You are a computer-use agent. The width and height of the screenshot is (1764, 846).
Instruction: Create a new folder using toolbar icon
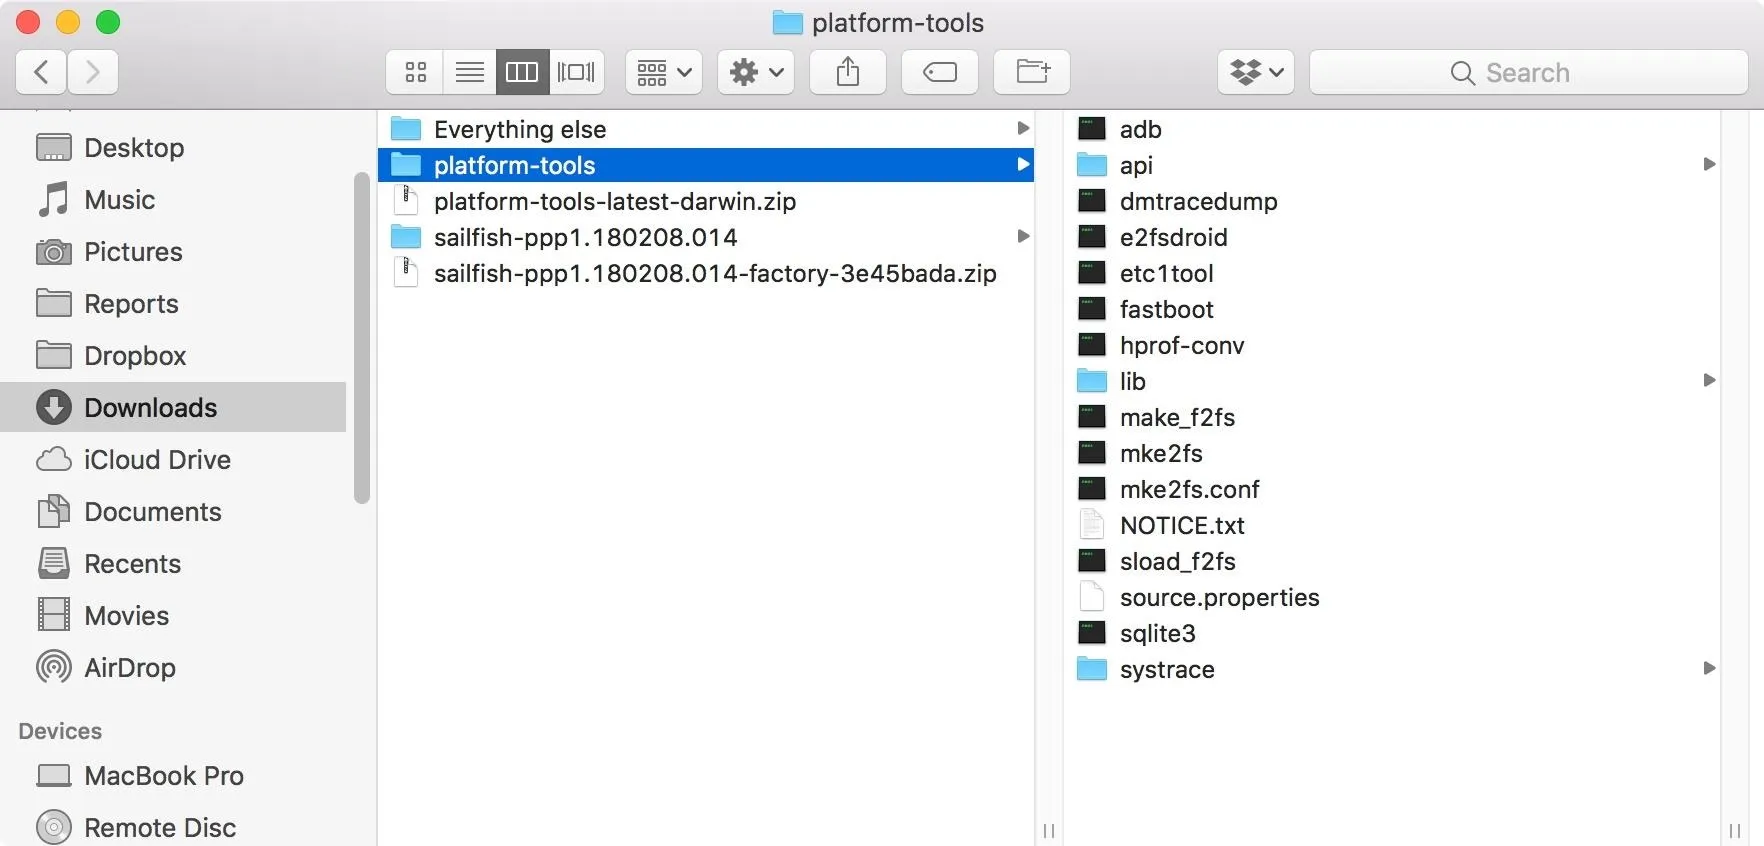coord(1032,72)
